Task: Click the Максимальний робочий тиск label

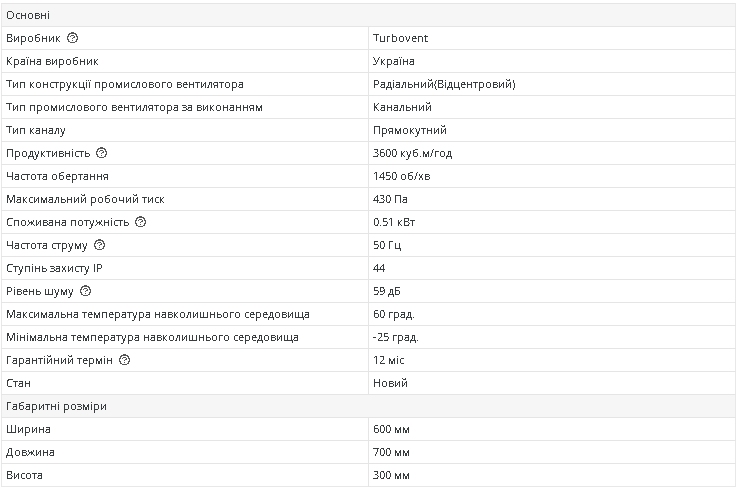Action: point(84,199)
